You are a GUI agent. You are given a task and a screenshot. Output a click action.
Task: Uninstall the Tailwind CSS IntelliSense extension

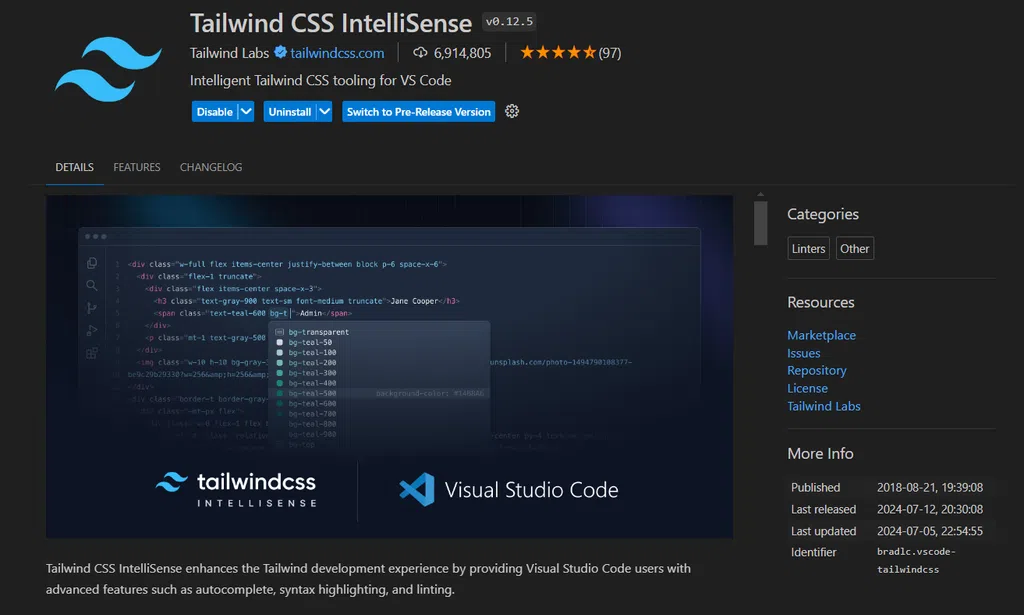(290, 112)
